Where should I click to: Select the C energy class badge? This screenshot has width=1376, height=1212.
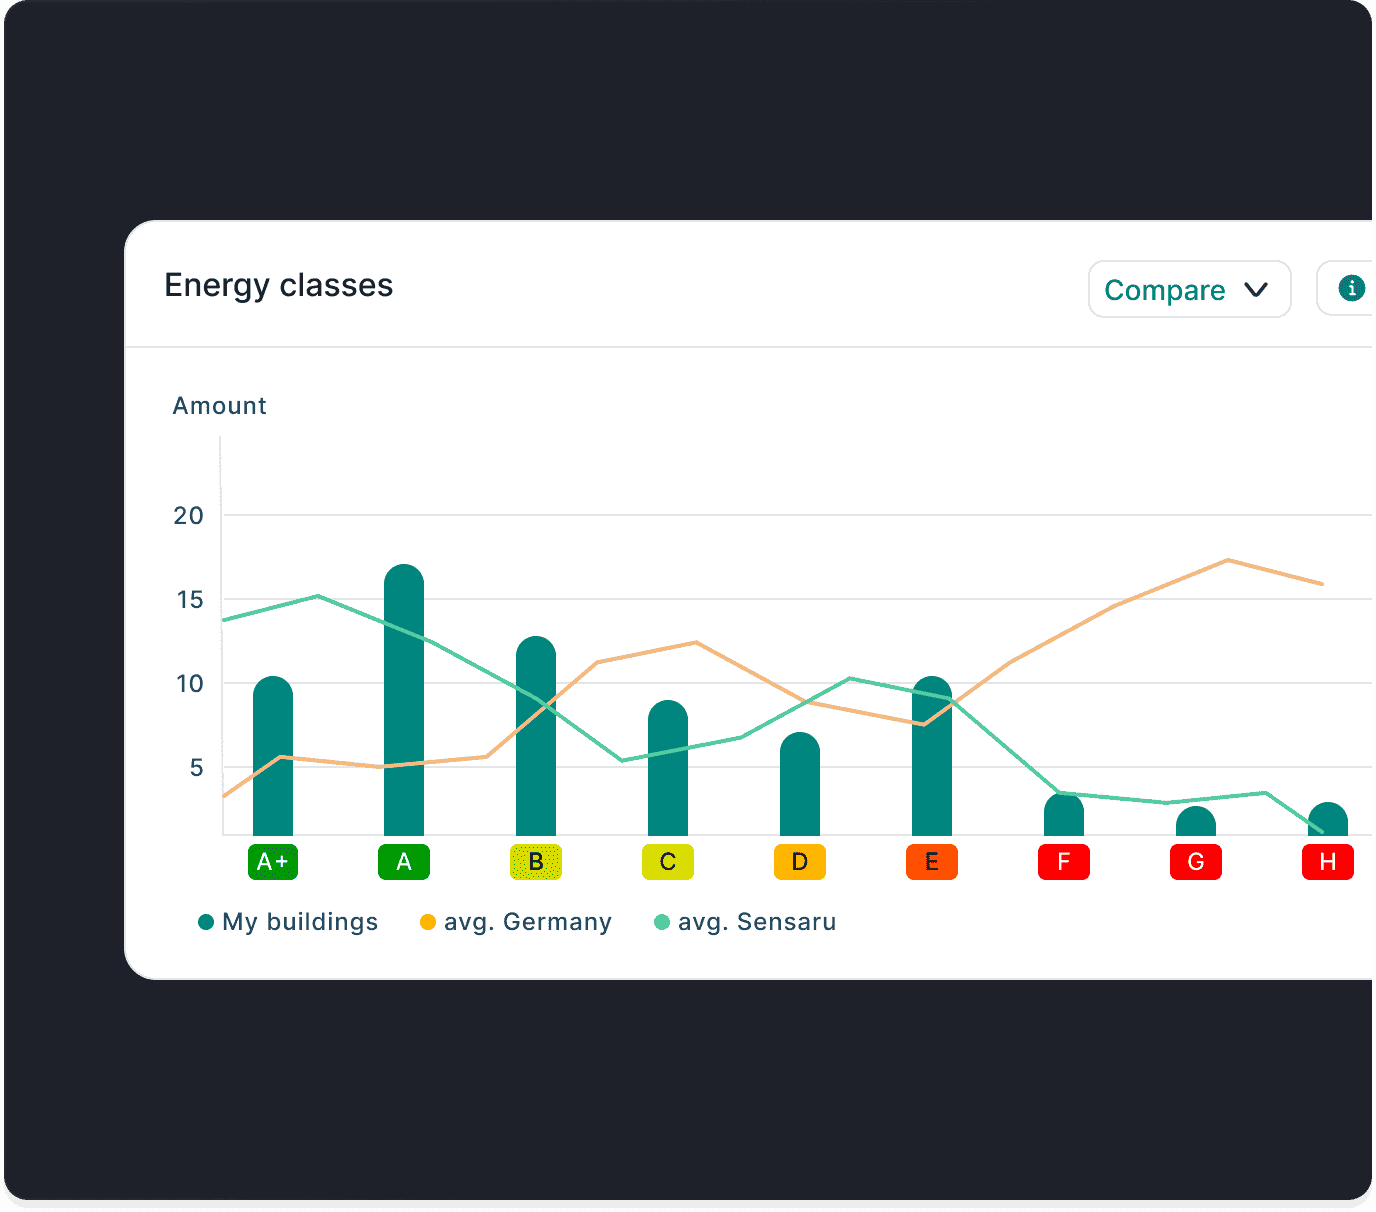[668, 862]
